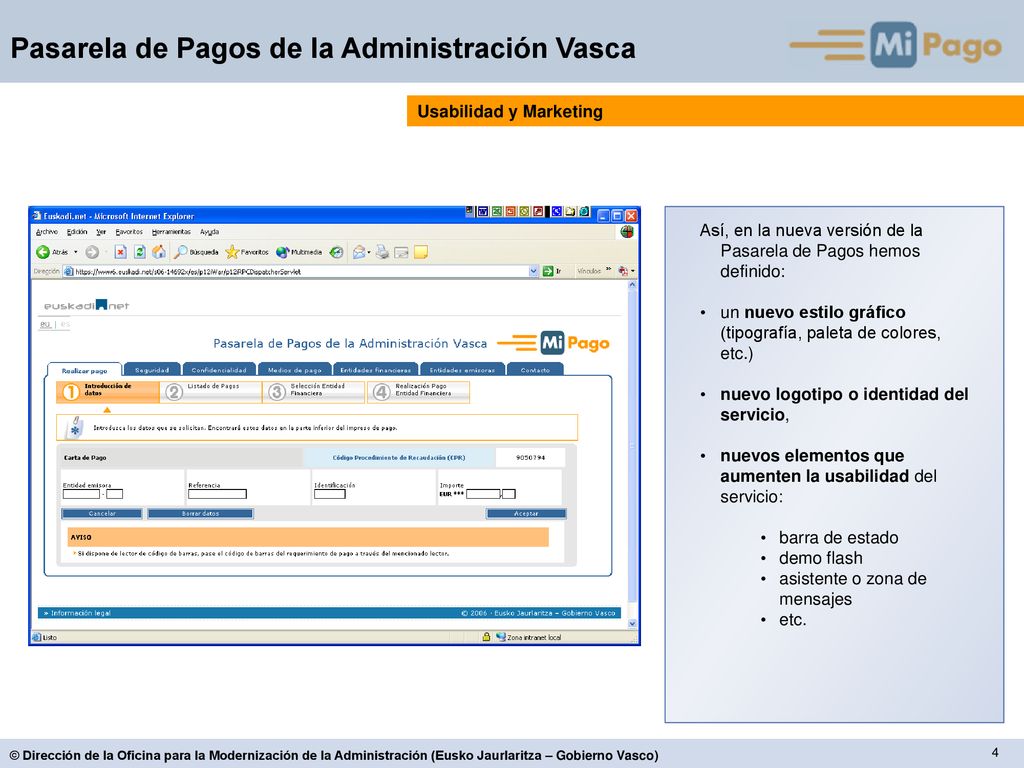Click the page icon in address bar
1024x768 pixels.
(x=69, y=271)
